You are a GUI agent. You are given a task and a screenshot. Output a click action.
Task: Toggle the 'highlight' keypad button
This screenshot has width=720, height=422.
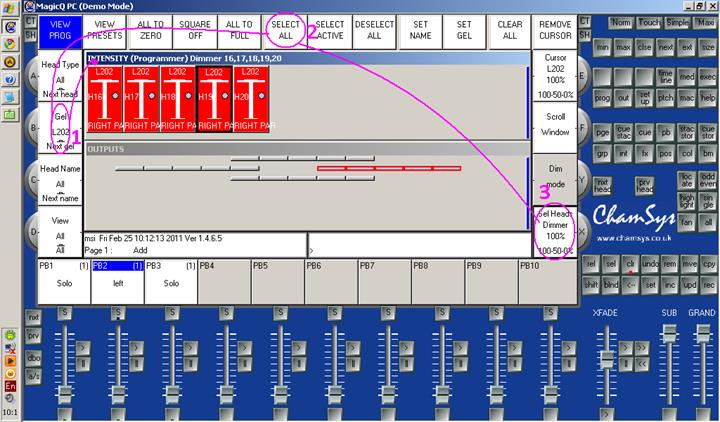click(686, 201)
